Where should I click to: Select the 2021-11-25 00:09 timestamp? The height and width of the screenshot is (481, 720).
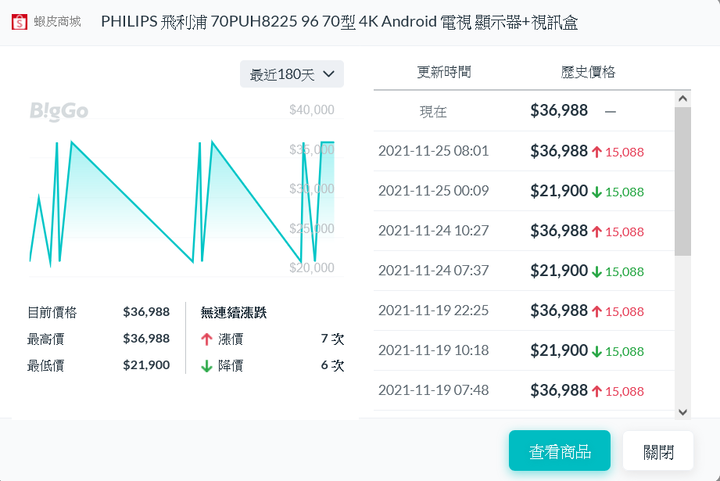(433, 191)
